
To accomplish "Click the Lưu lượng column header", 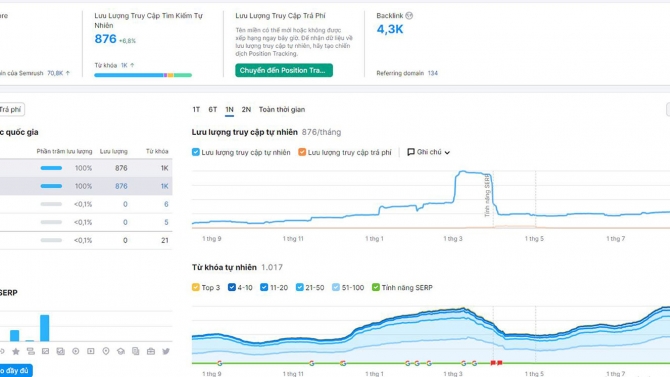I will click(114, 151).
